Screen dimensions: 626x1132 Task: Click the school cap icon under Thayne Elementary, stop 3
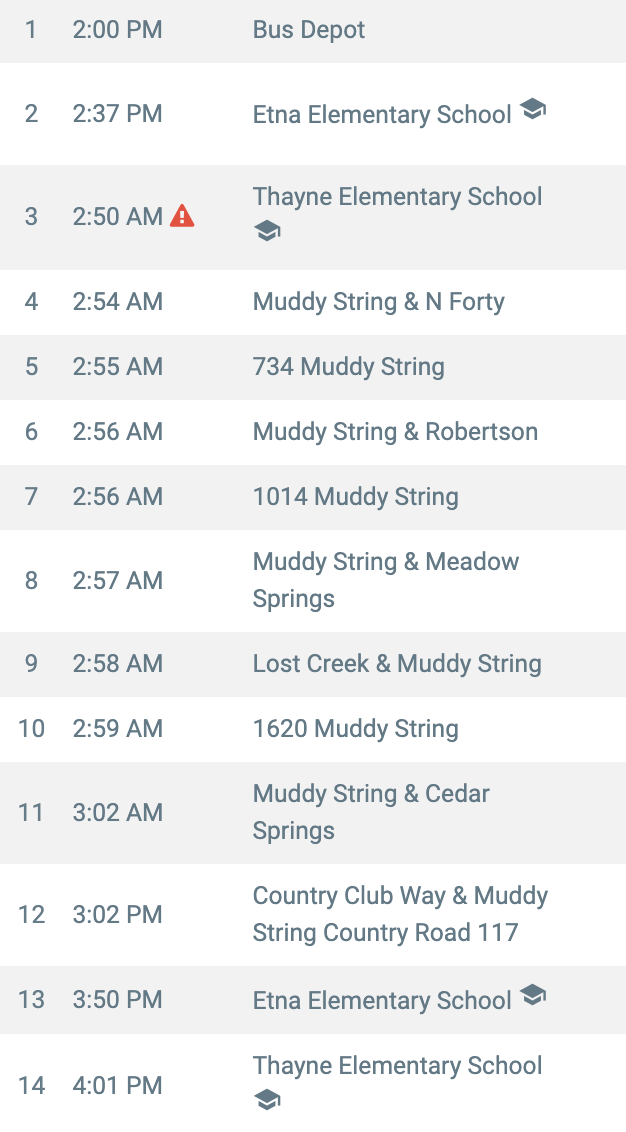(x=266, y=232)
